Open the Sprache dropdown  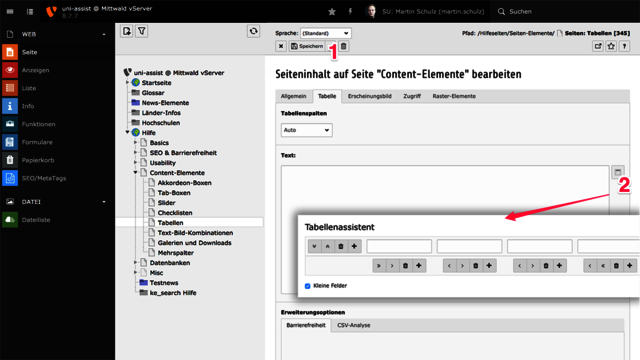click(x=325, y=33)
